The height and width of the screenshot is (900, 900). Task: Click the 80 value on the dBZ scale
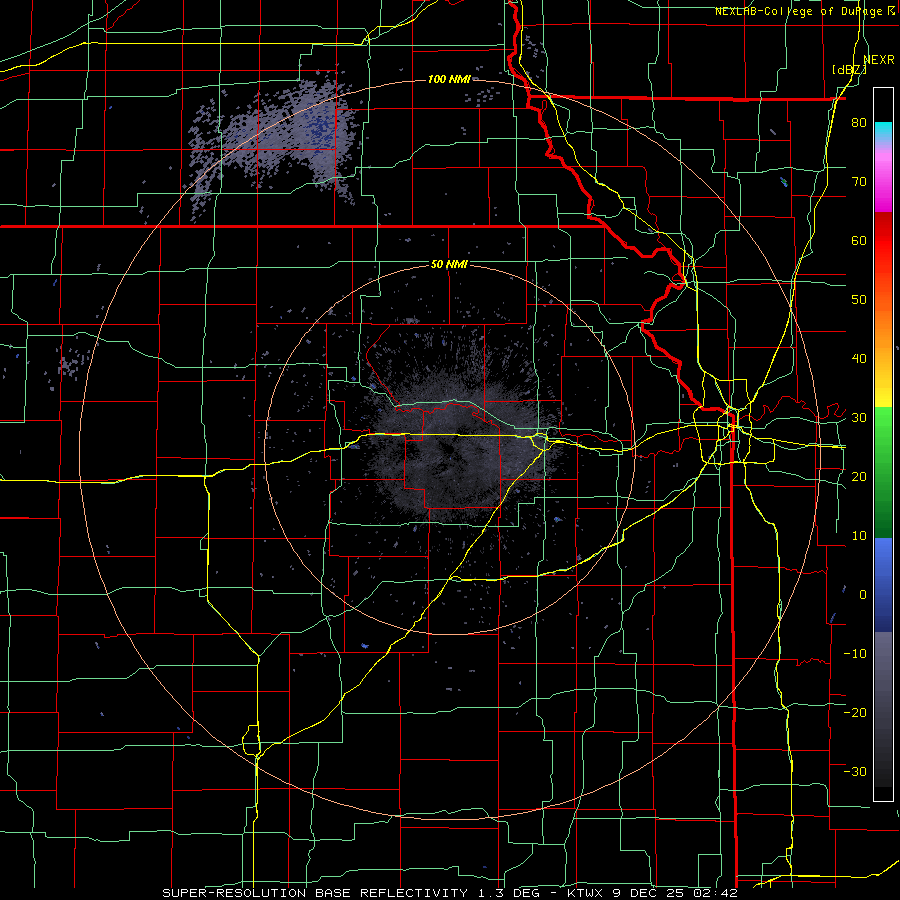click(859, 122)
